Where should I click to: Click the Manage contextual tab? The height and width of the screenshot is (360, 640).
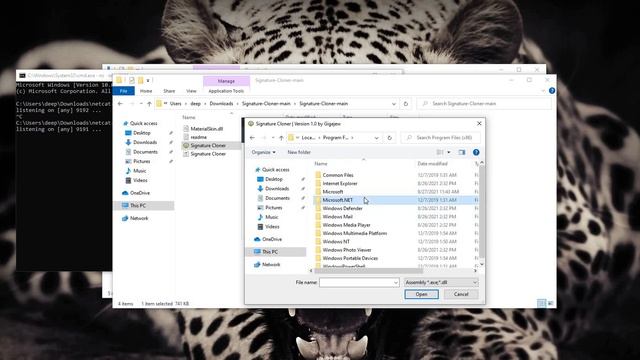click(226, 81)
